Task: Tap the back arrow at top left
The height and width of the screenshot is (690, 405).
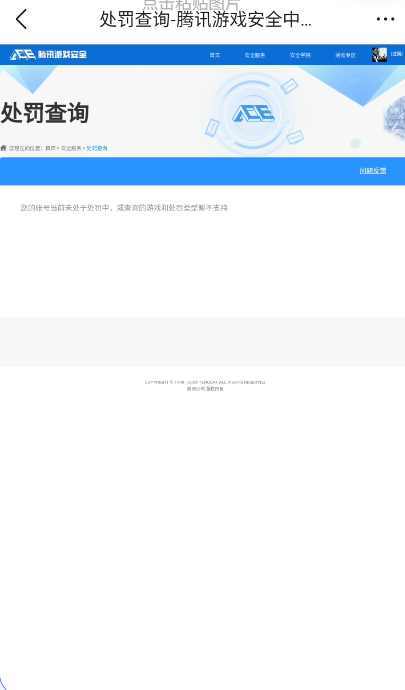Action: tap(21, 19)
